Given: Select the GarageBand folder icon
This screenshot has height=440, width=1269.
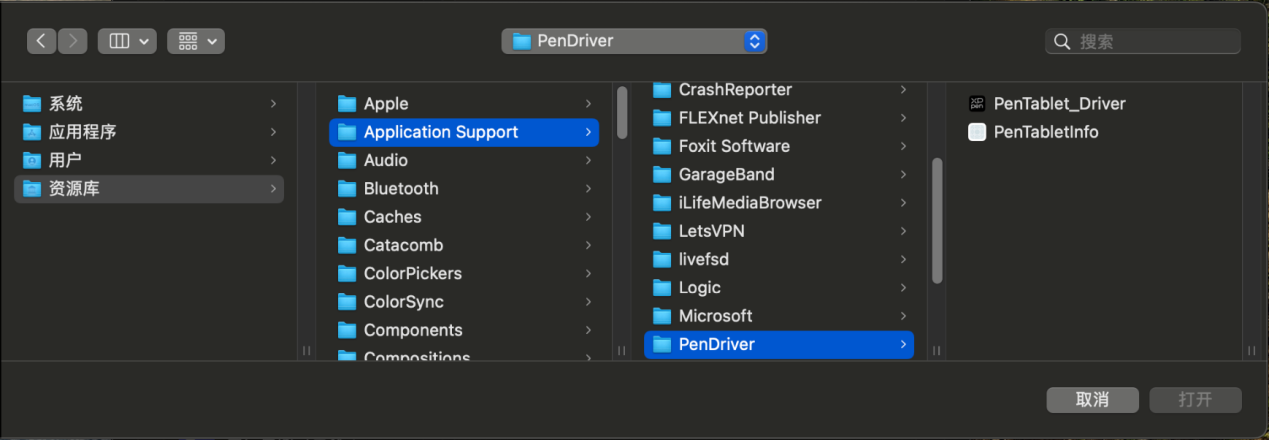Looking at the screenshot, I should (x=662, y=174).
